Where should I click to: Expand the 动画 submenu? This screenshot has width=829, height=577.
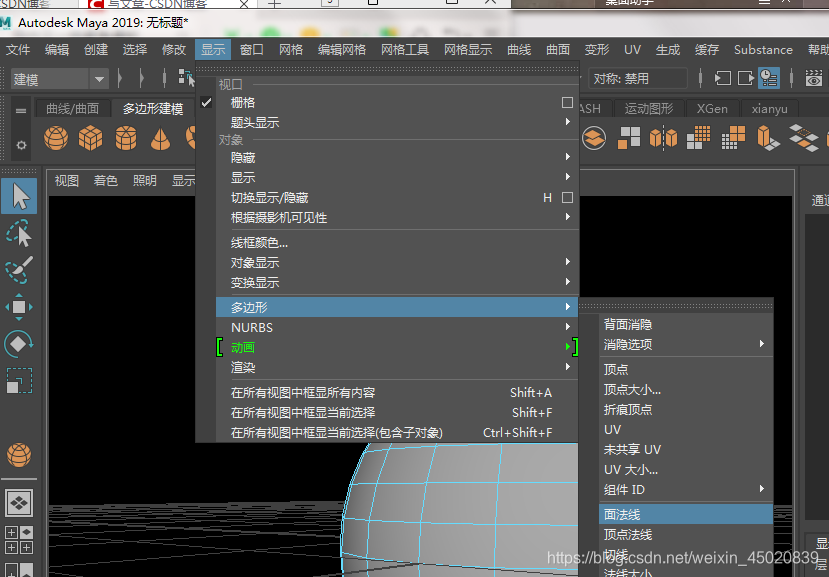tap(398, 347)
